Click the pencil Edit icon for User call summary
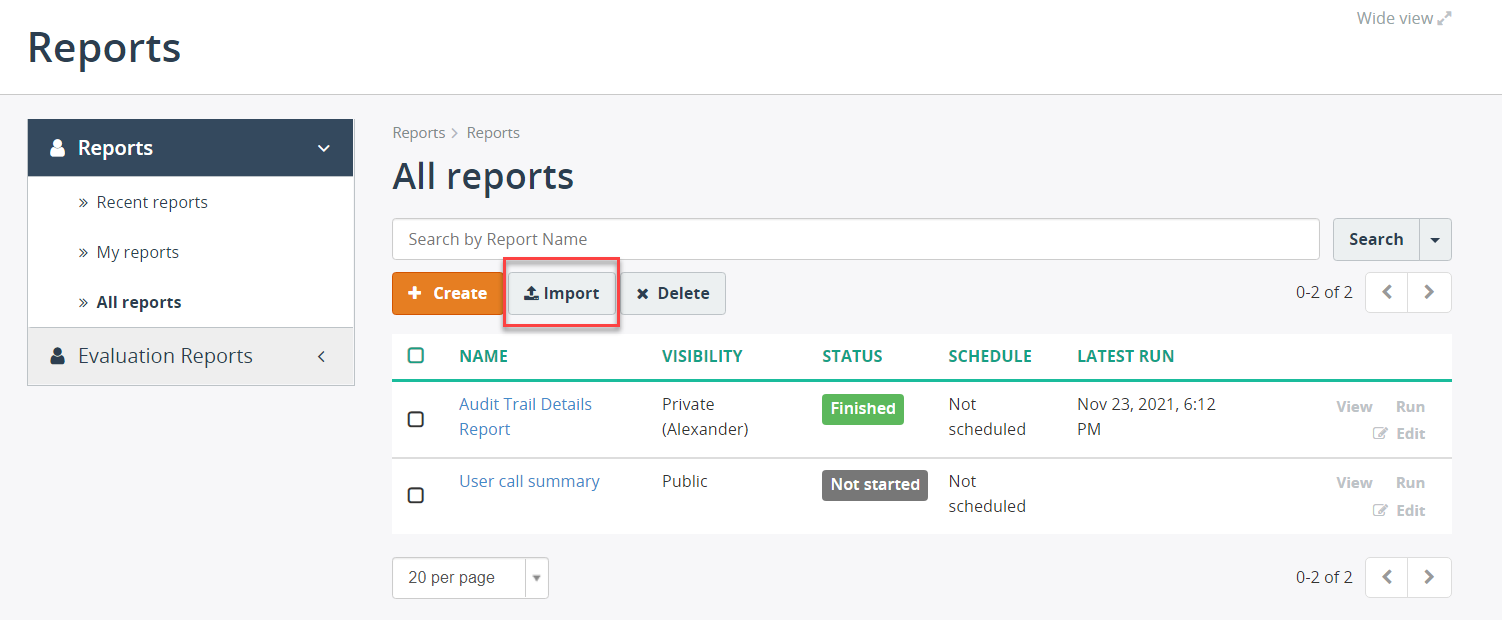 [x=1380, y=511]
